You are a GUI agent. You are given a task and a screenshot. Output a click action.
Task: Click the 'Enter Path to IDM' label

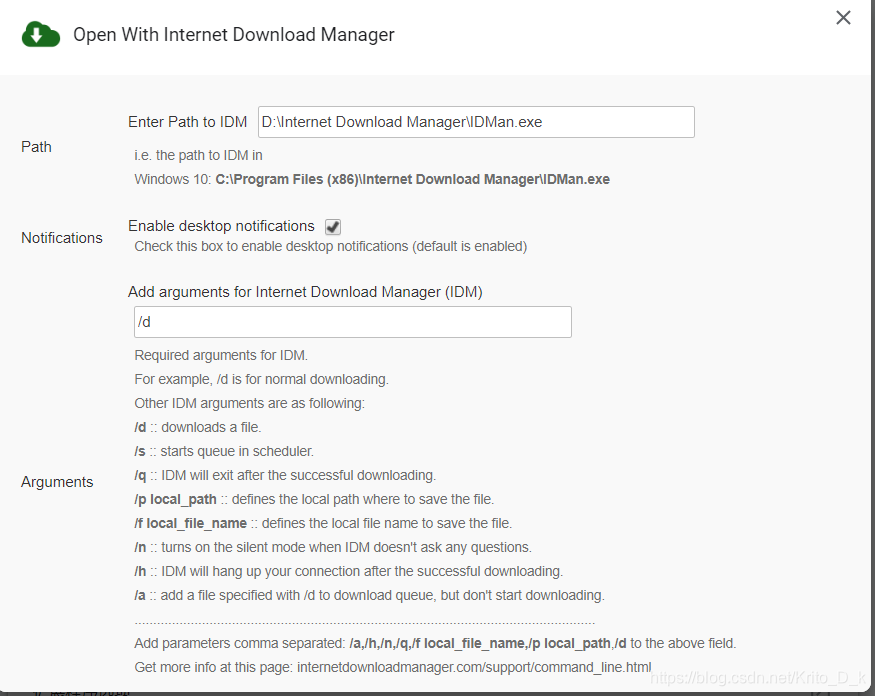[x=188, y=122]
